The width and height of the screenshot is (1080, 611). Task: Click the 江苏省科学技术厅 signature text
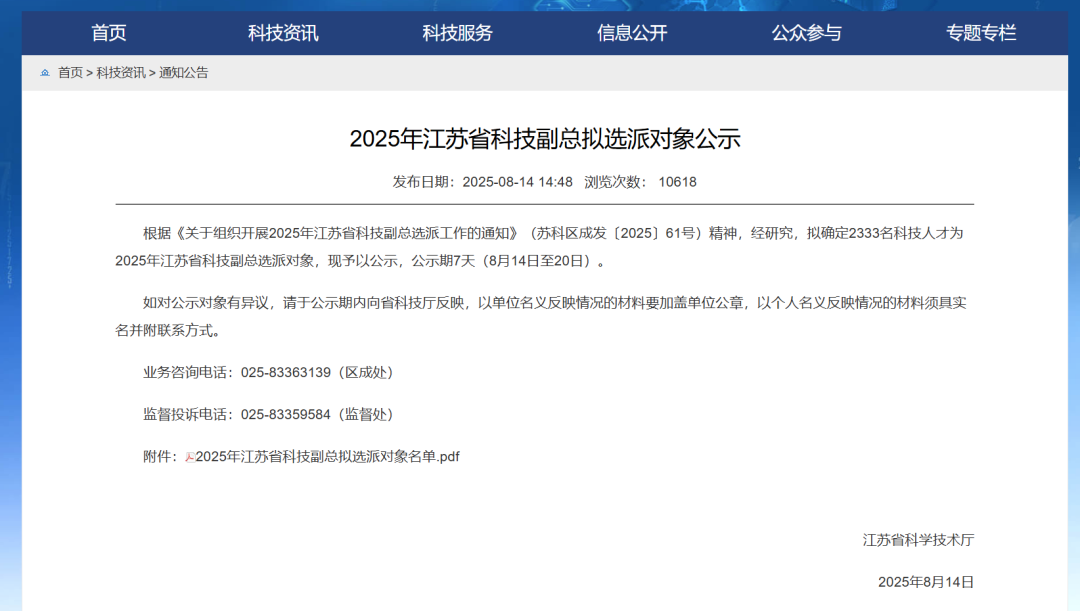click(x=918, y=540)
